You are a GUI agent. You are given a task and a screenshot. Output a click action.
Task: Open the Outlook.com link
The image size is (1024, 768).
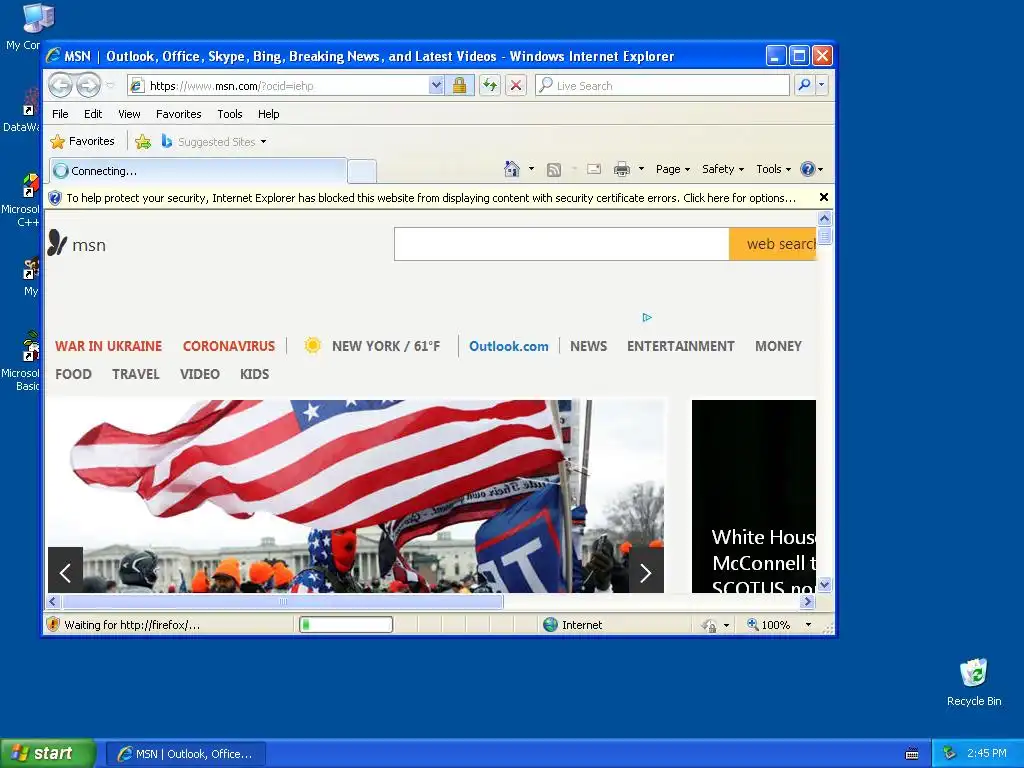[509, 346]
